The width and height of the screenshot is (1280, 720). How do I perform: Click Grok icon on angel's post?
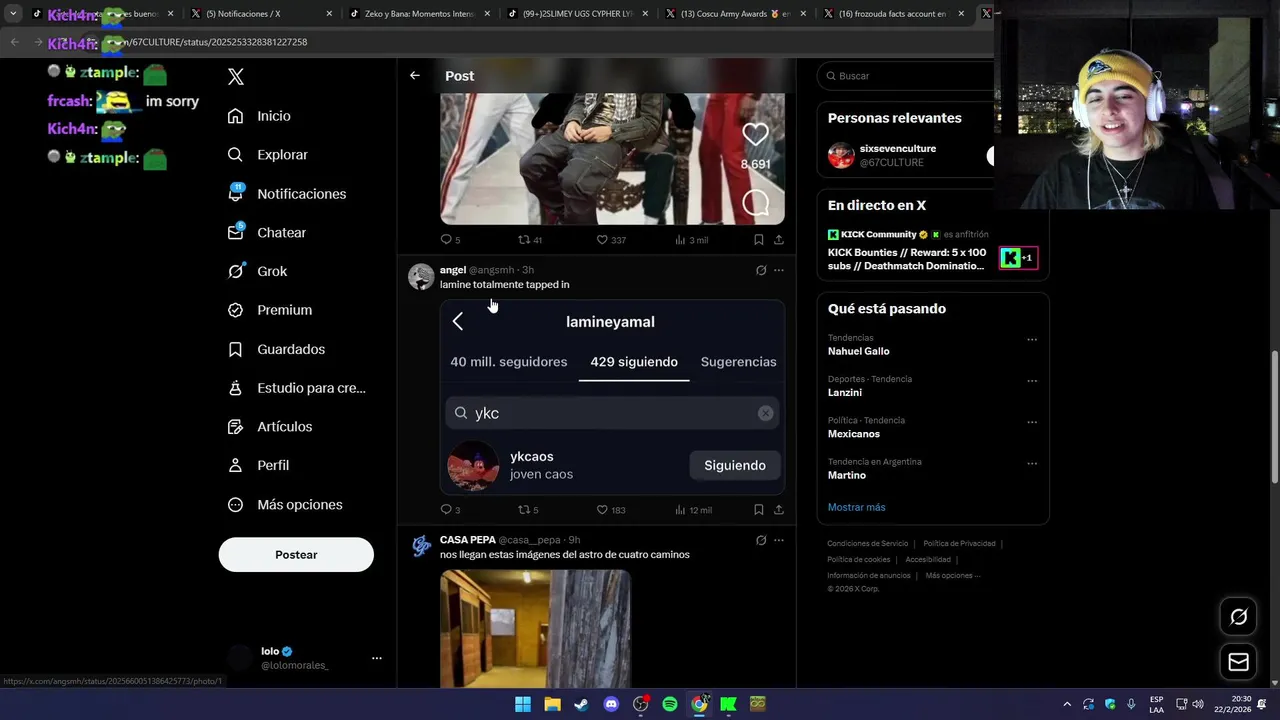coord(761,270)
